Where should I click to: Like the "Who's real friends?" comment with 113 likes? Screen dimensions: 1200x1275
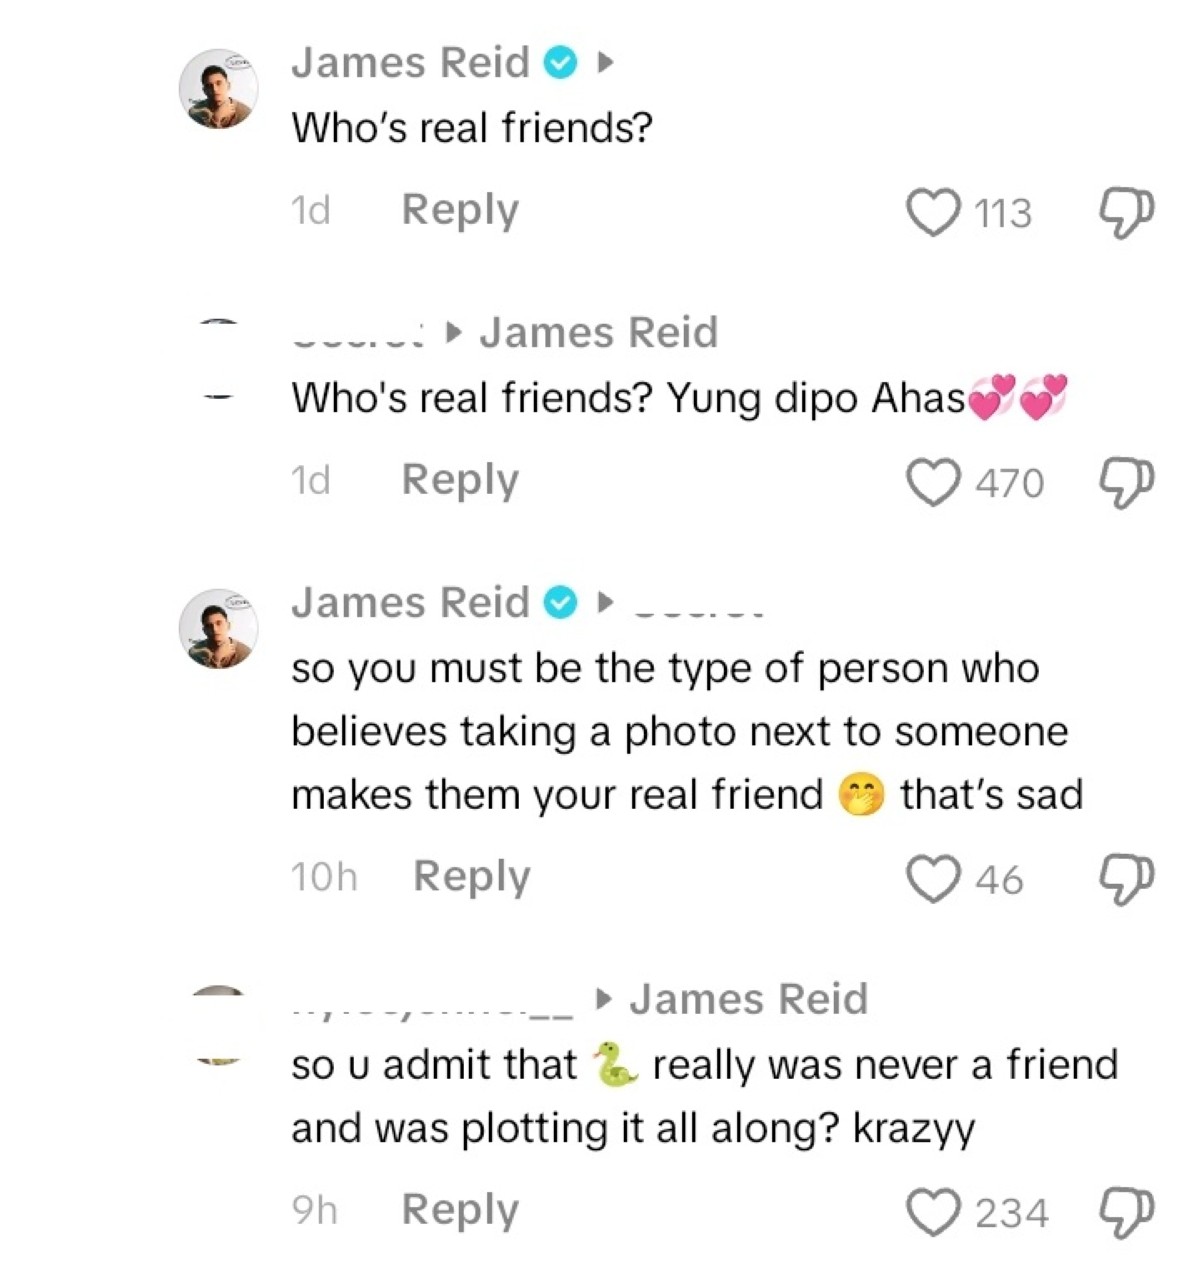coord(932,213)
